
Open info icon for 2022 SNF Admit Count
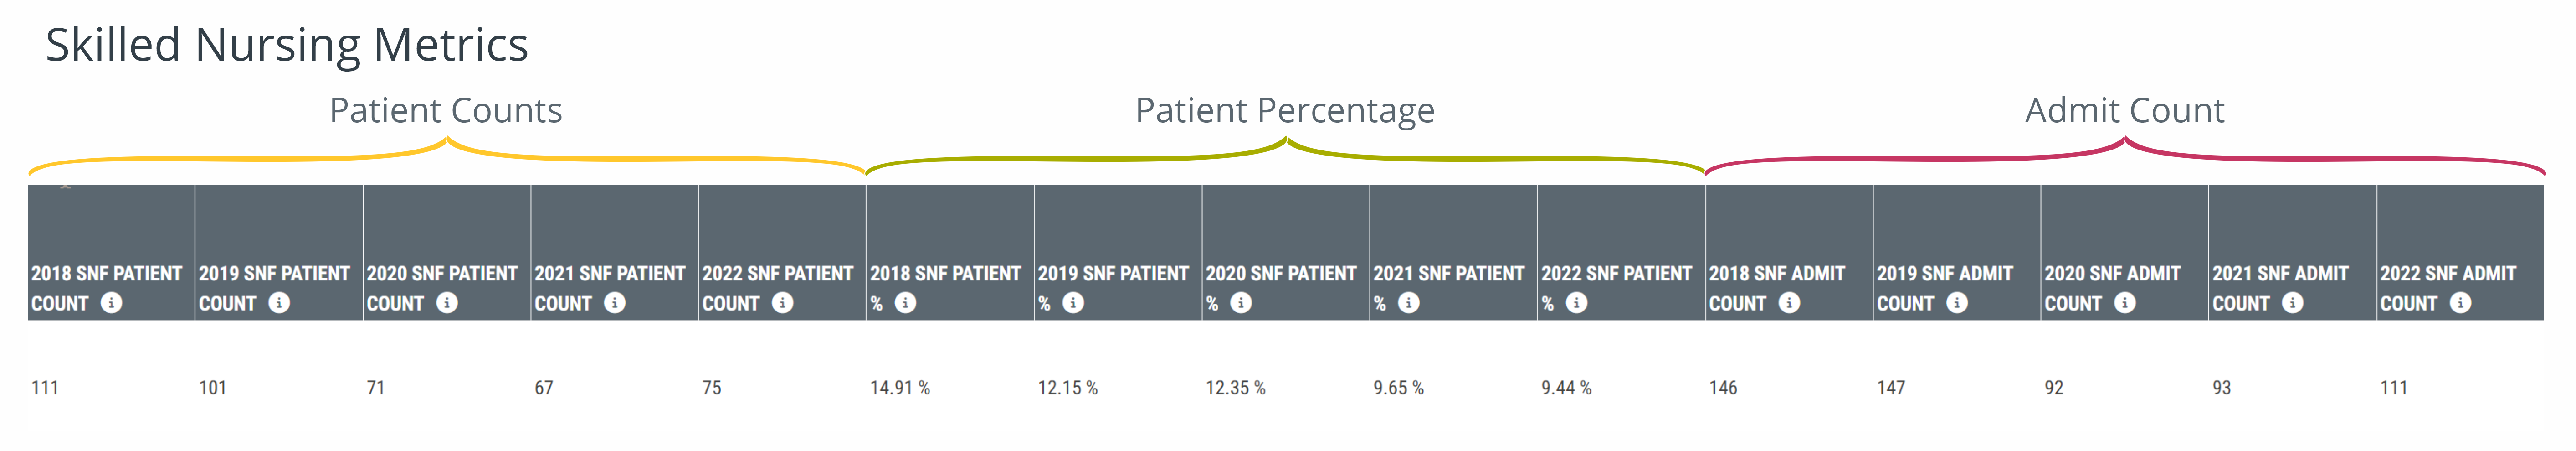(2461, 302)
